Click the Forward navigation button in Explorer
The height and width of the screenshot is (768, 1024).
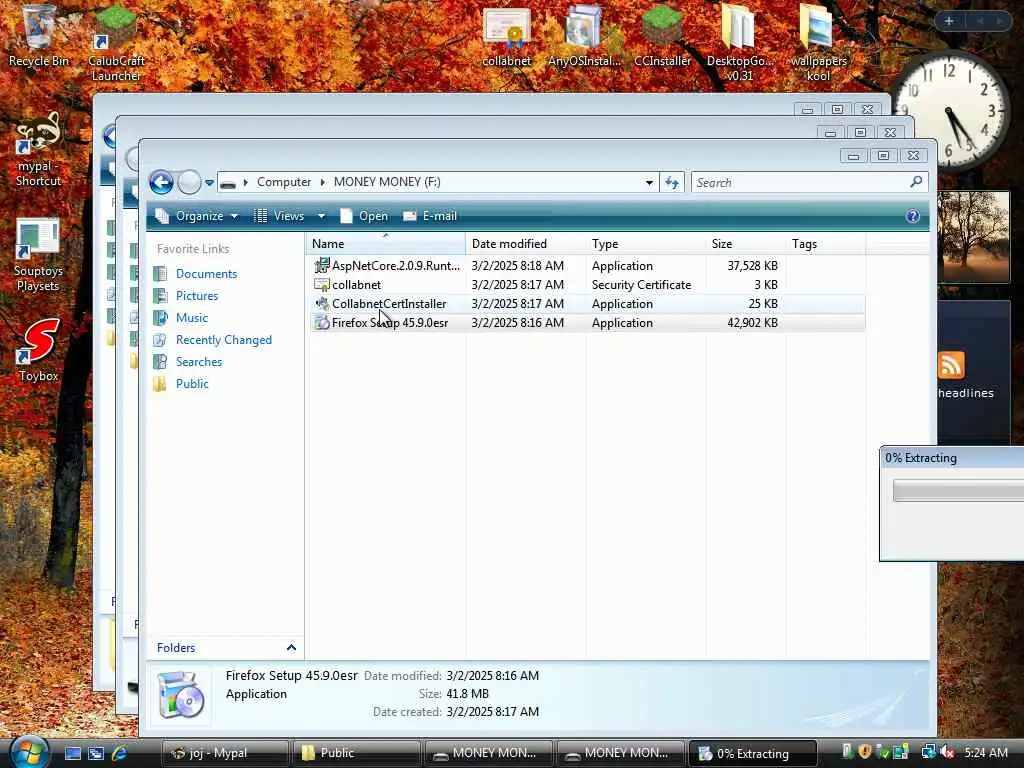tap(189, 182)
